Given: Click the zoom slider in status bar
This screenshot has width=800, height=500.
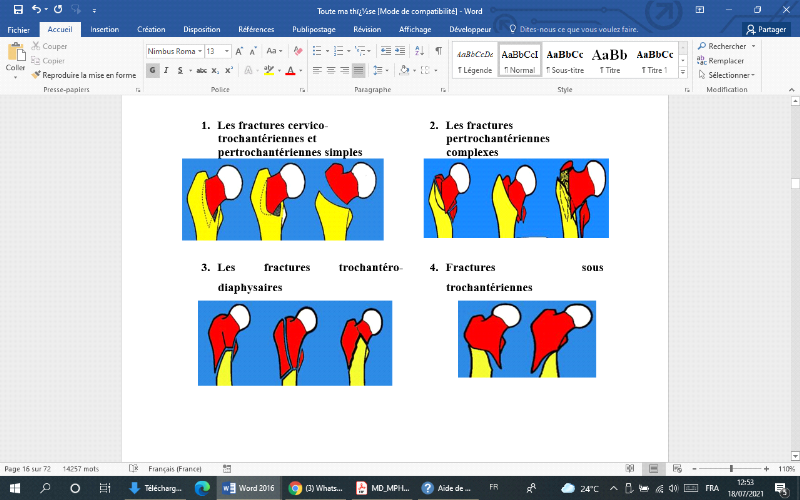Looking at the screenshot, I should [731, 468].
